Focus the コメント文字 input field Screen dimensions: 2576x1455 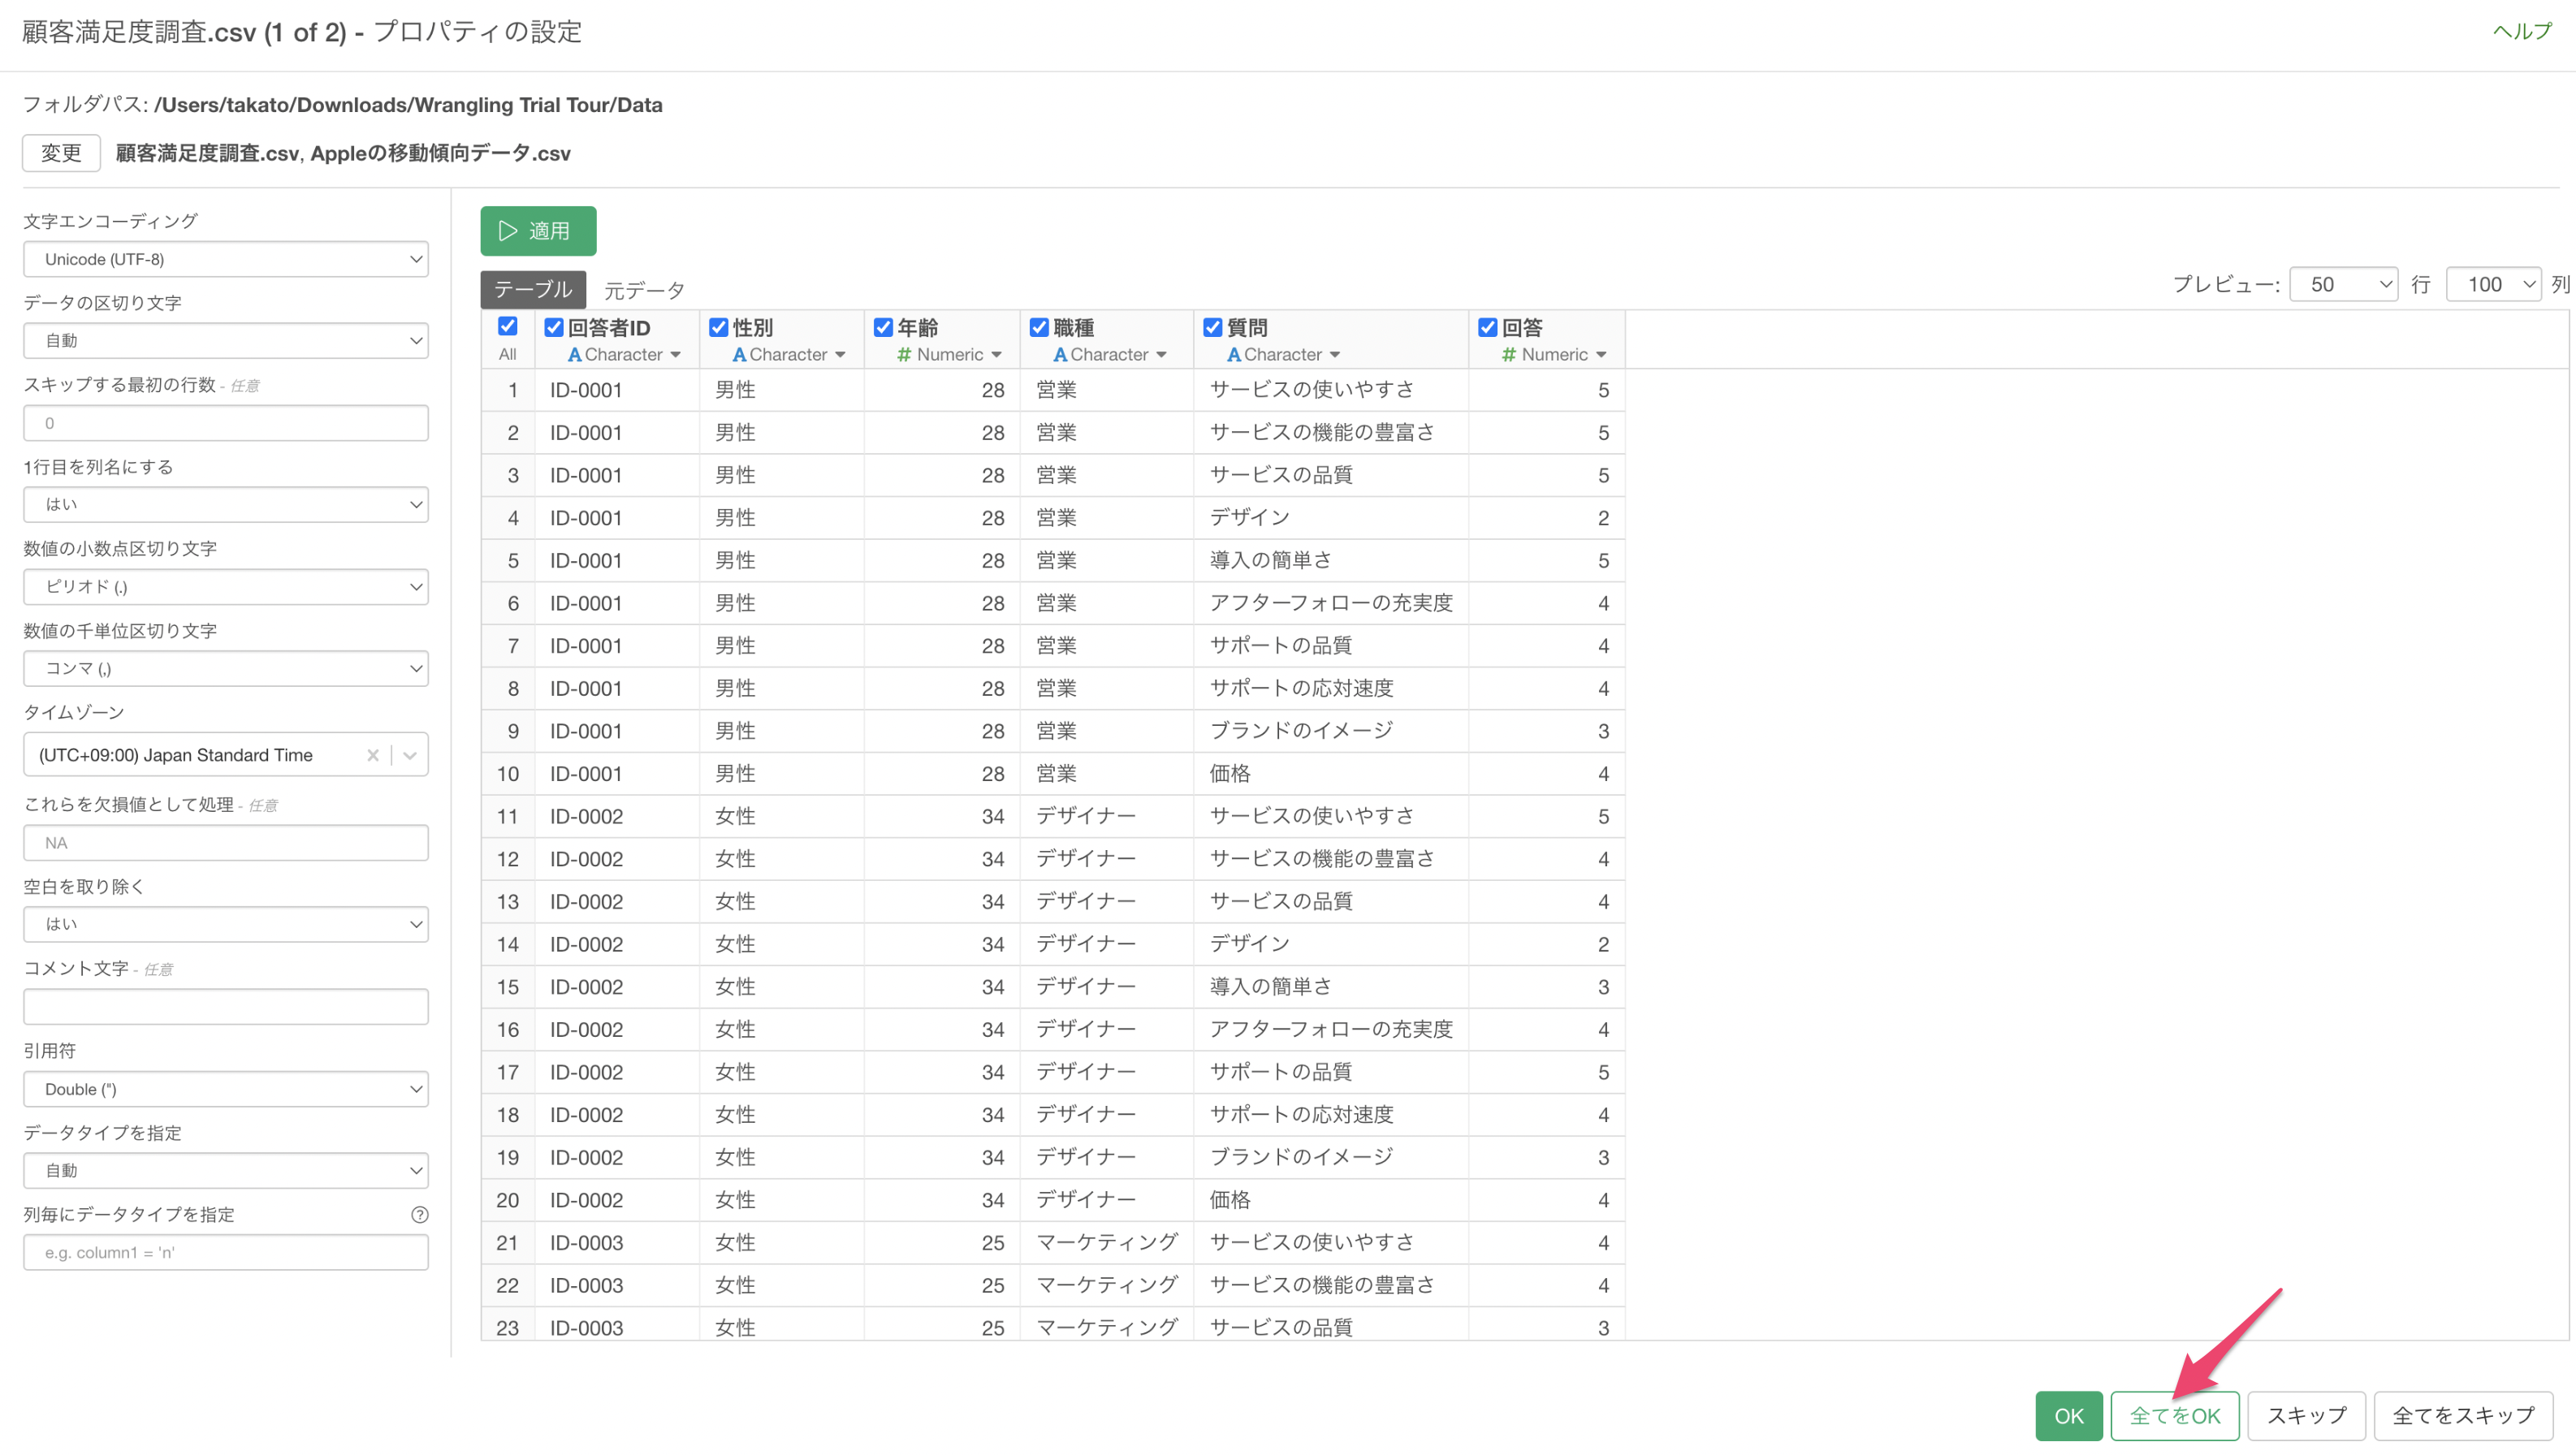226,1006
